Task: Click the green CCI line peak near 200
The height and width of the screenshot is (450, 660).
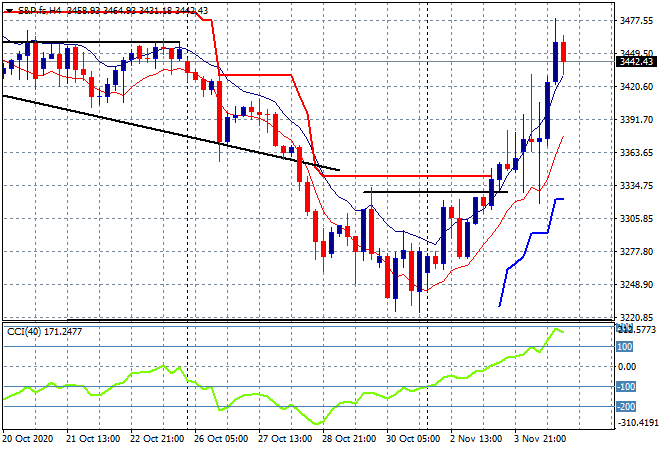Action: click(x=556, y=329)
